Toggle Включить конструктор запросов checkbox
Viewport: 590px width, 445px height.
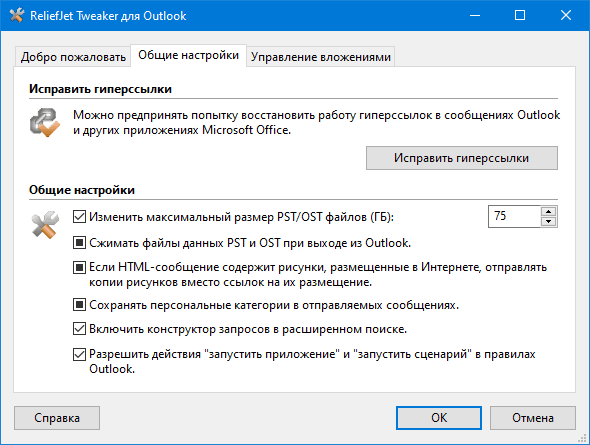pyautogui.click(x=79, y=329)
